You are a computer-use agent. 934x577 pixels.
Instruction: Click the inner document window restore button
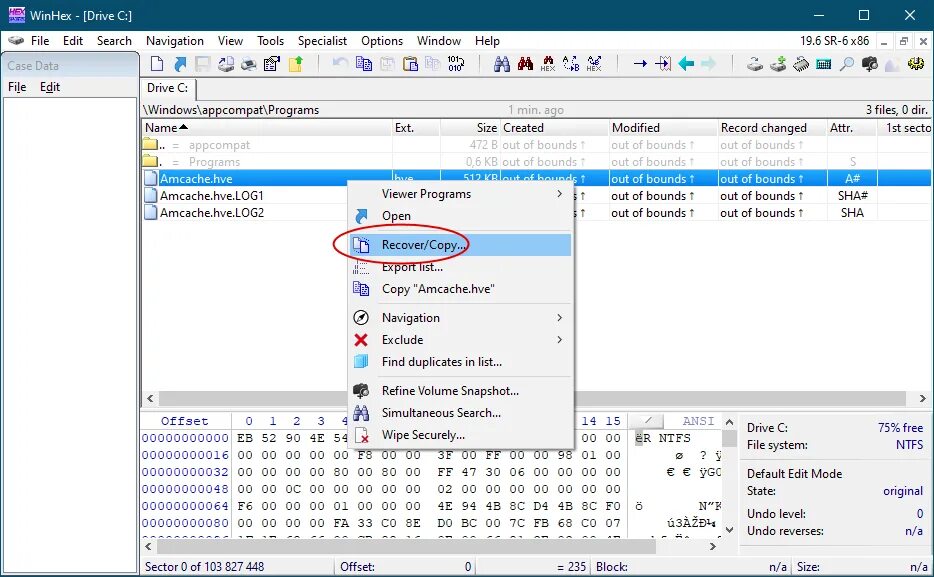[904, 41]
